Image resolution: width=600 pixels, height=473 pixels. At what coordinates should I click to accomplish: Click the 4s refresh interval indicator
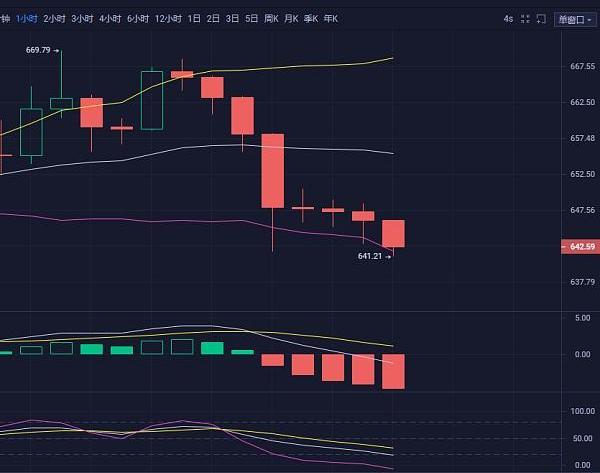pyautogui.click(x=508, y=19)
